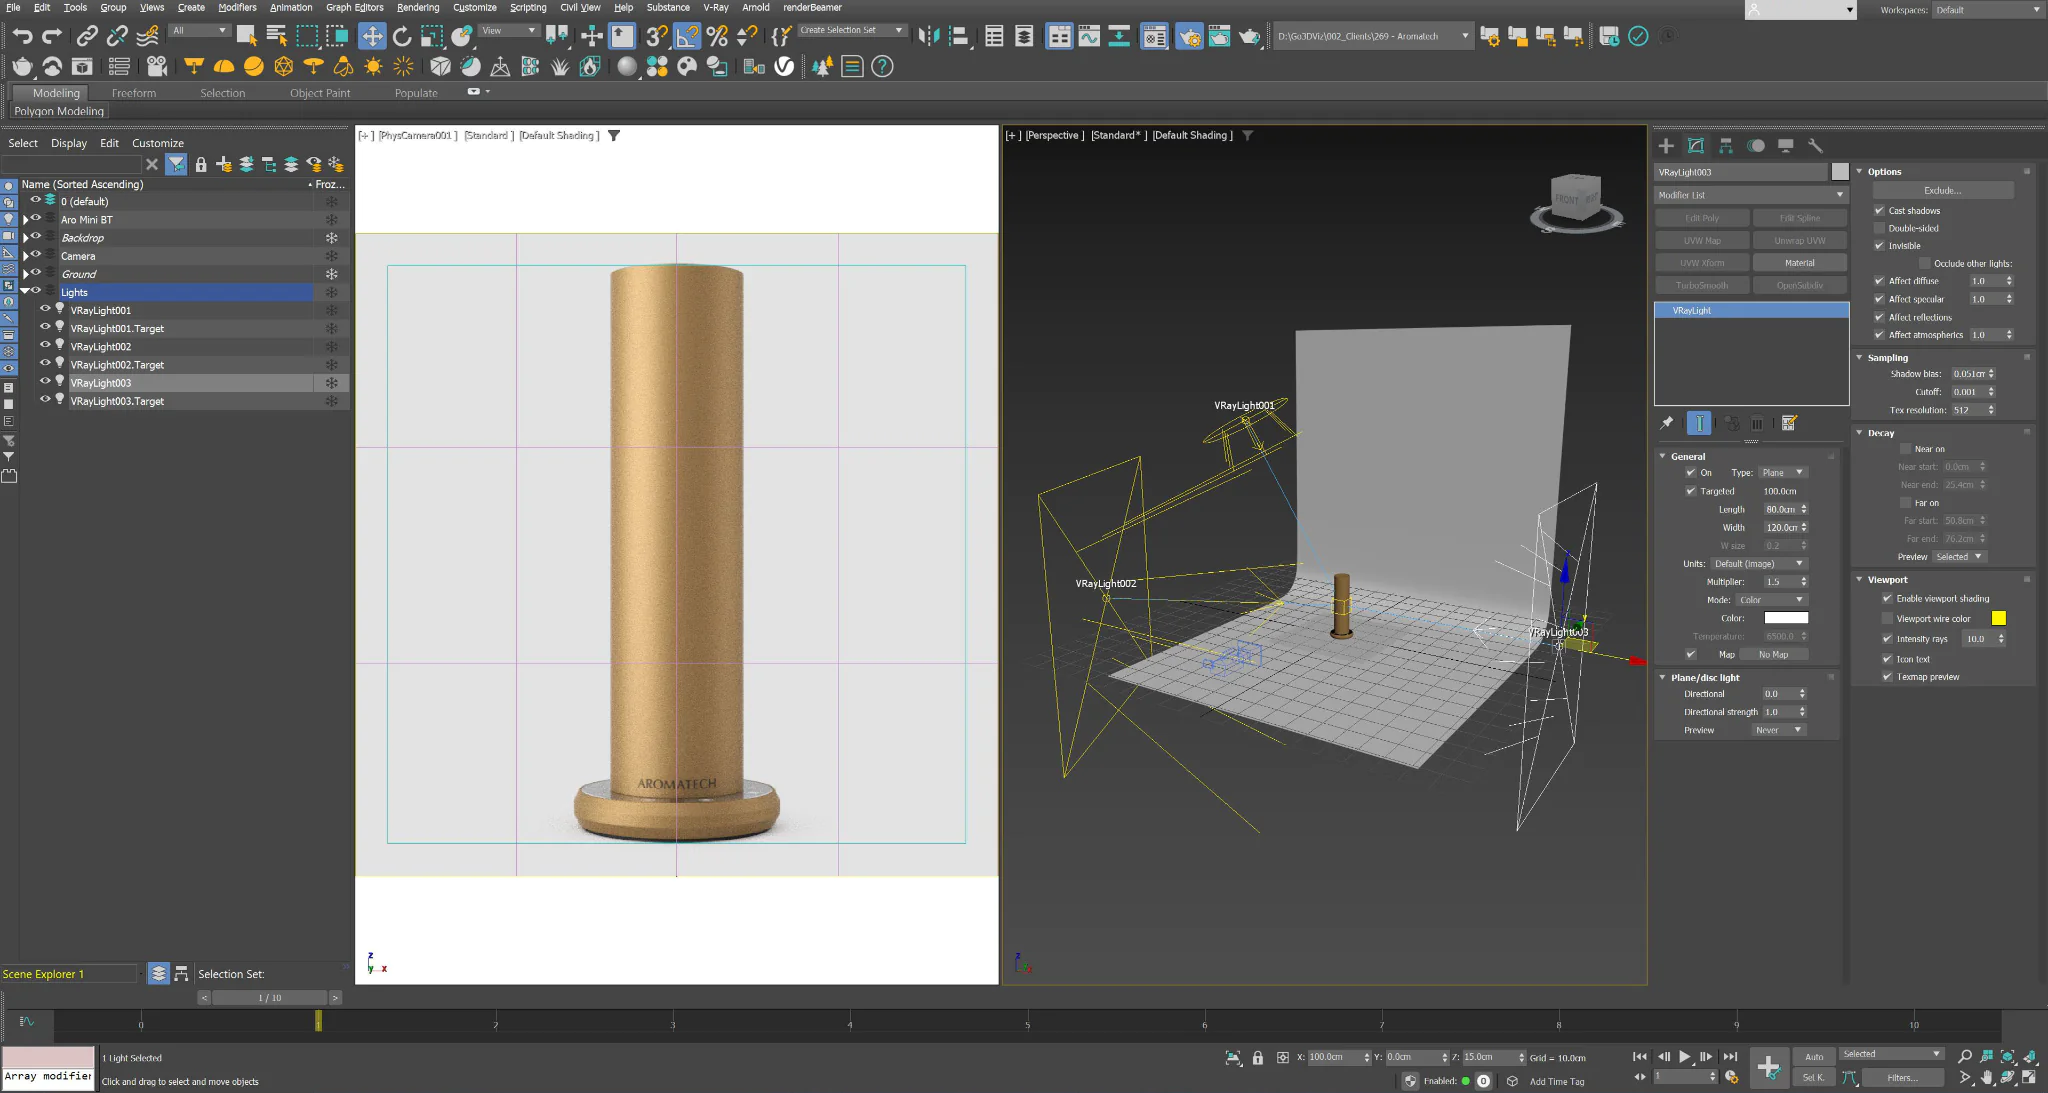Click the yellow Viewport wire color swatch
Screen dimensions: 2048x1093
pos(1999,619)
